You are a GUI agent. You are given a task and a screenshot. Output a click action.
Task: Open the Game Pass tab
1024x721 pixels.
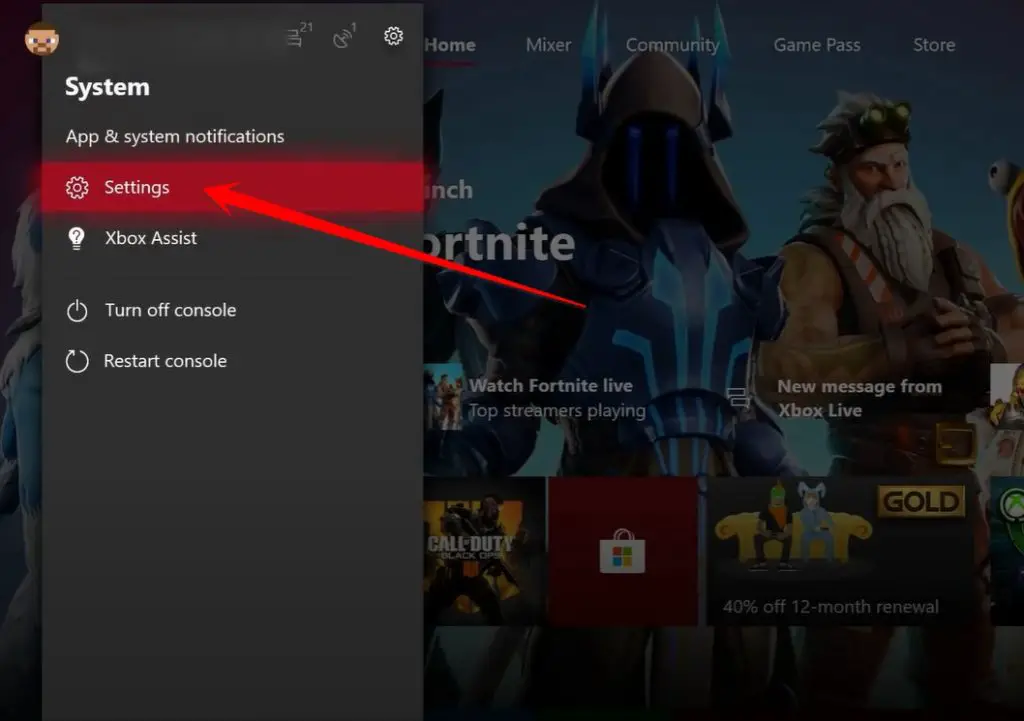pyautogui.click(x=817, y=45)
